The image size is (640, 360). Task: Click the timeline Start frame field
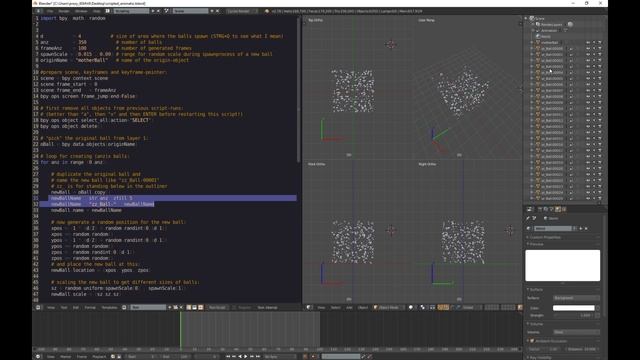[141, 356]
